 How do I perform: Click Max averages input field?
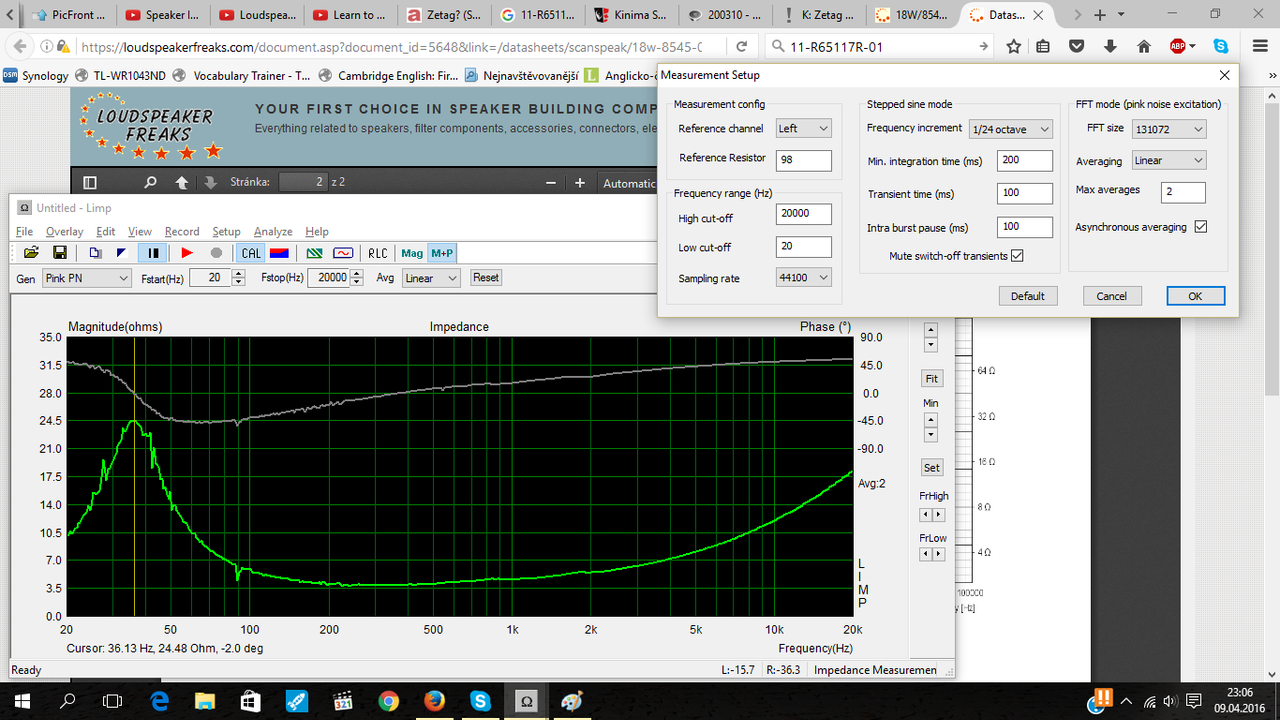point(1183,192)
